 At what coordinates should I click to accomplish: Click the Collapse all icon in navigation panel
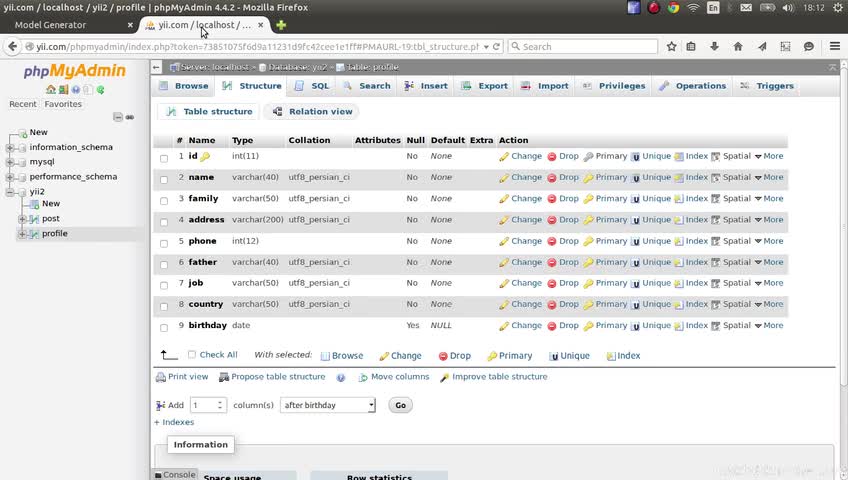point(118,117)
